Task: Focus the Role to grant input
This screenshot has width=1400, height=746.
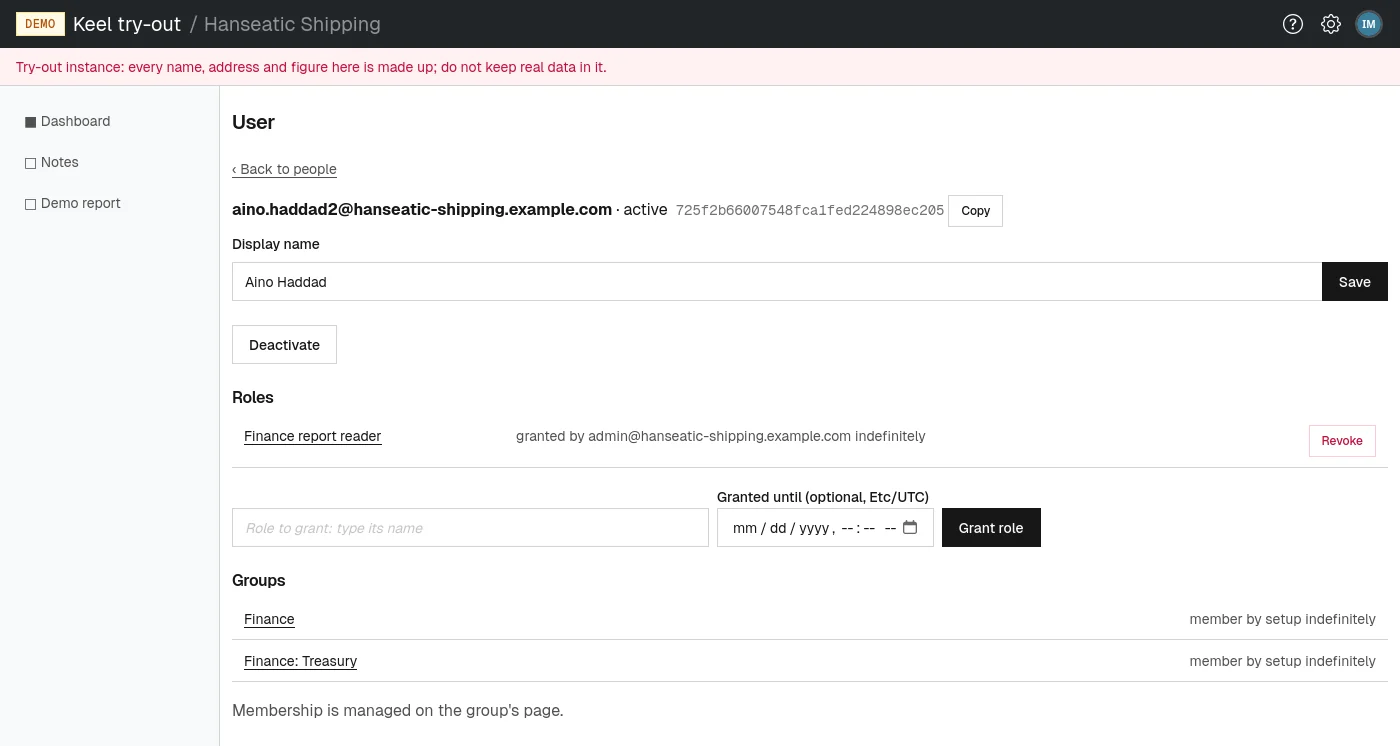Action: [470, 528]
